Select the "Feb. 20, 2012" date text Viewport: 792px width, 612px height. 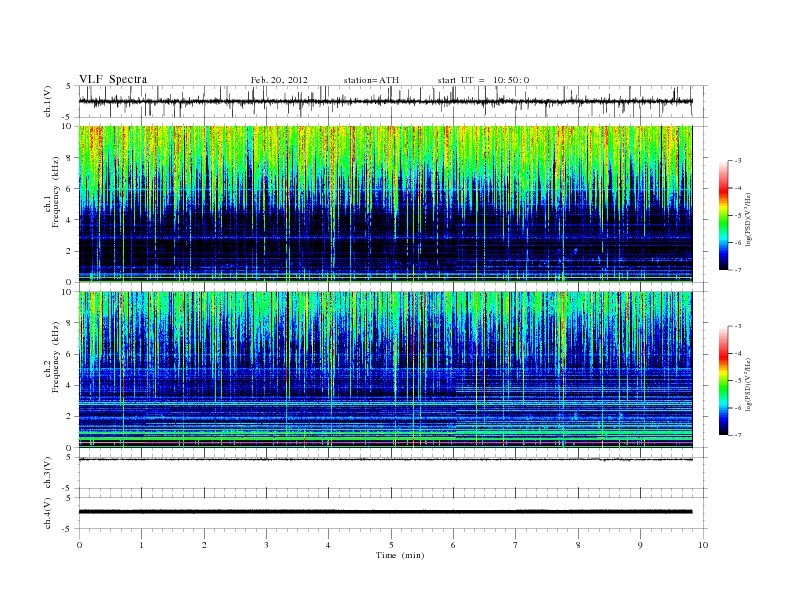(279, 80)
